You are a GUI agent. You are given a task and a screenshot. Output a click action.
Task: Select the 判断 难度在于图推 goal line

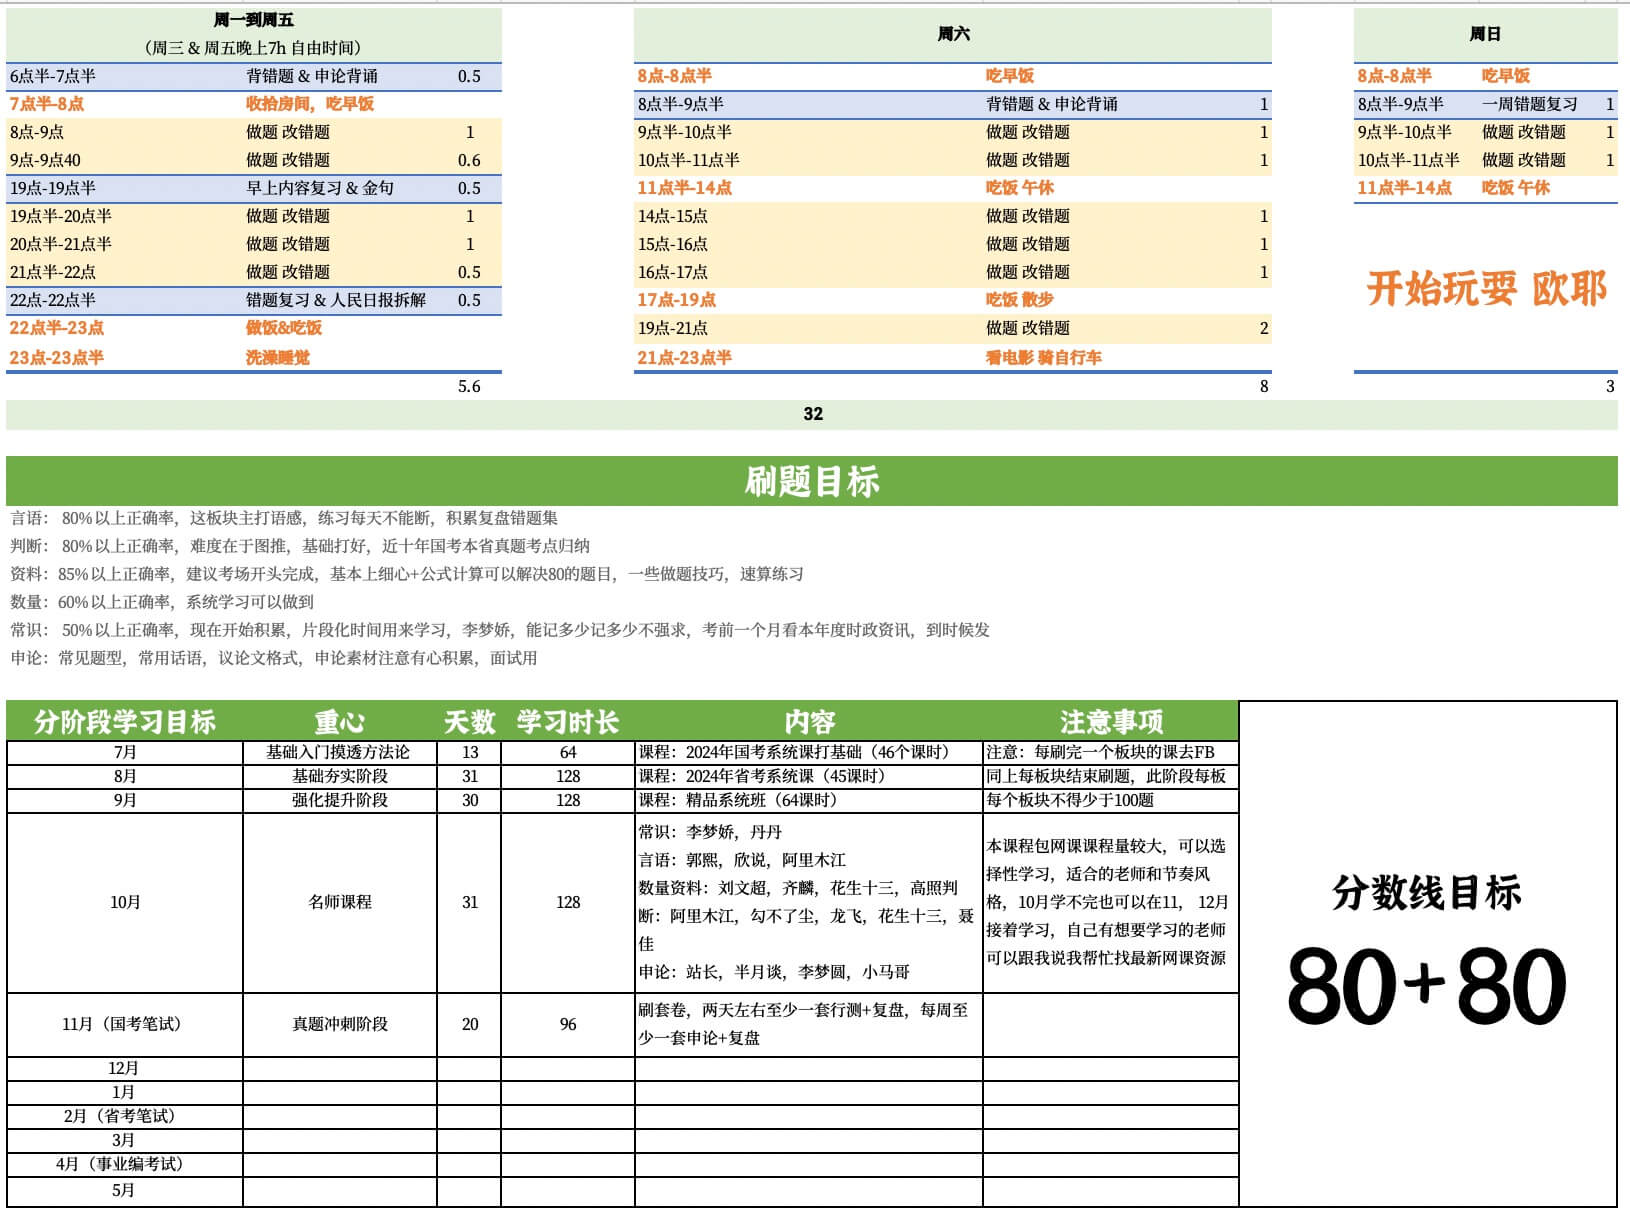[x=300, y=546]
